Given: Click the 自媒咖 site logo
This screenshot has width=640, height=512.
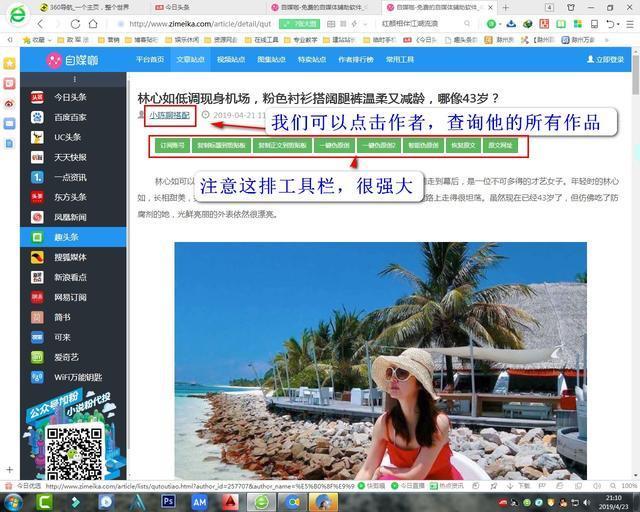Looking at the screenshot, I should [x=68, y=60].
